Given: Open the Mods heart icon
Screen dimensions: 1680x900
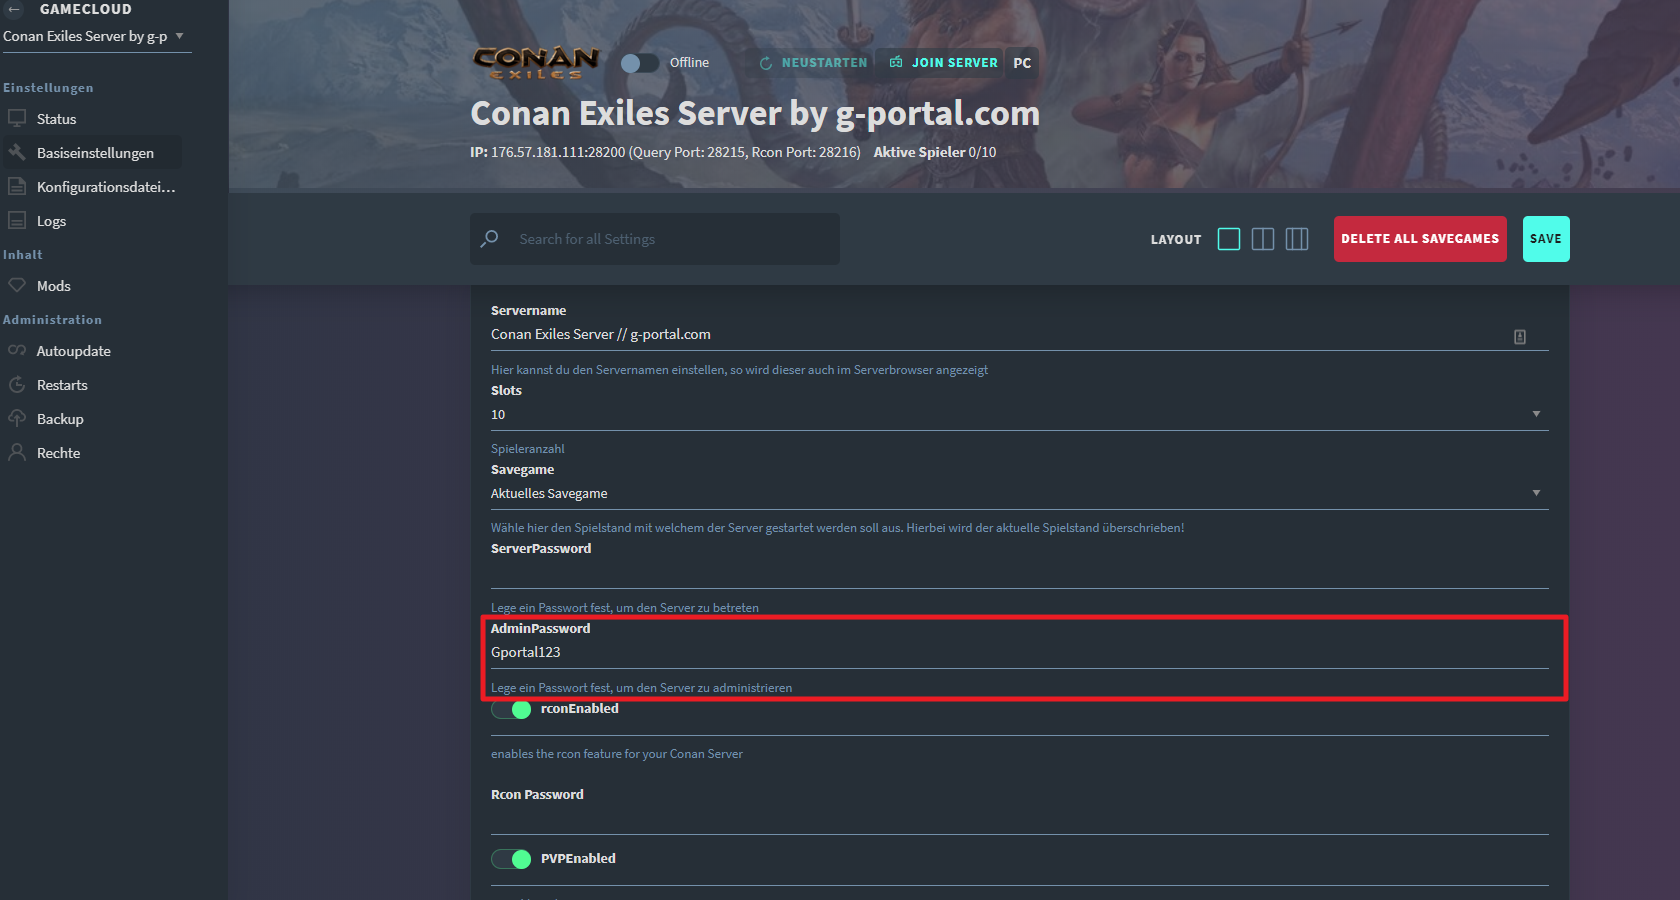Looking at the screenshot, I should (x=17, y=285).
